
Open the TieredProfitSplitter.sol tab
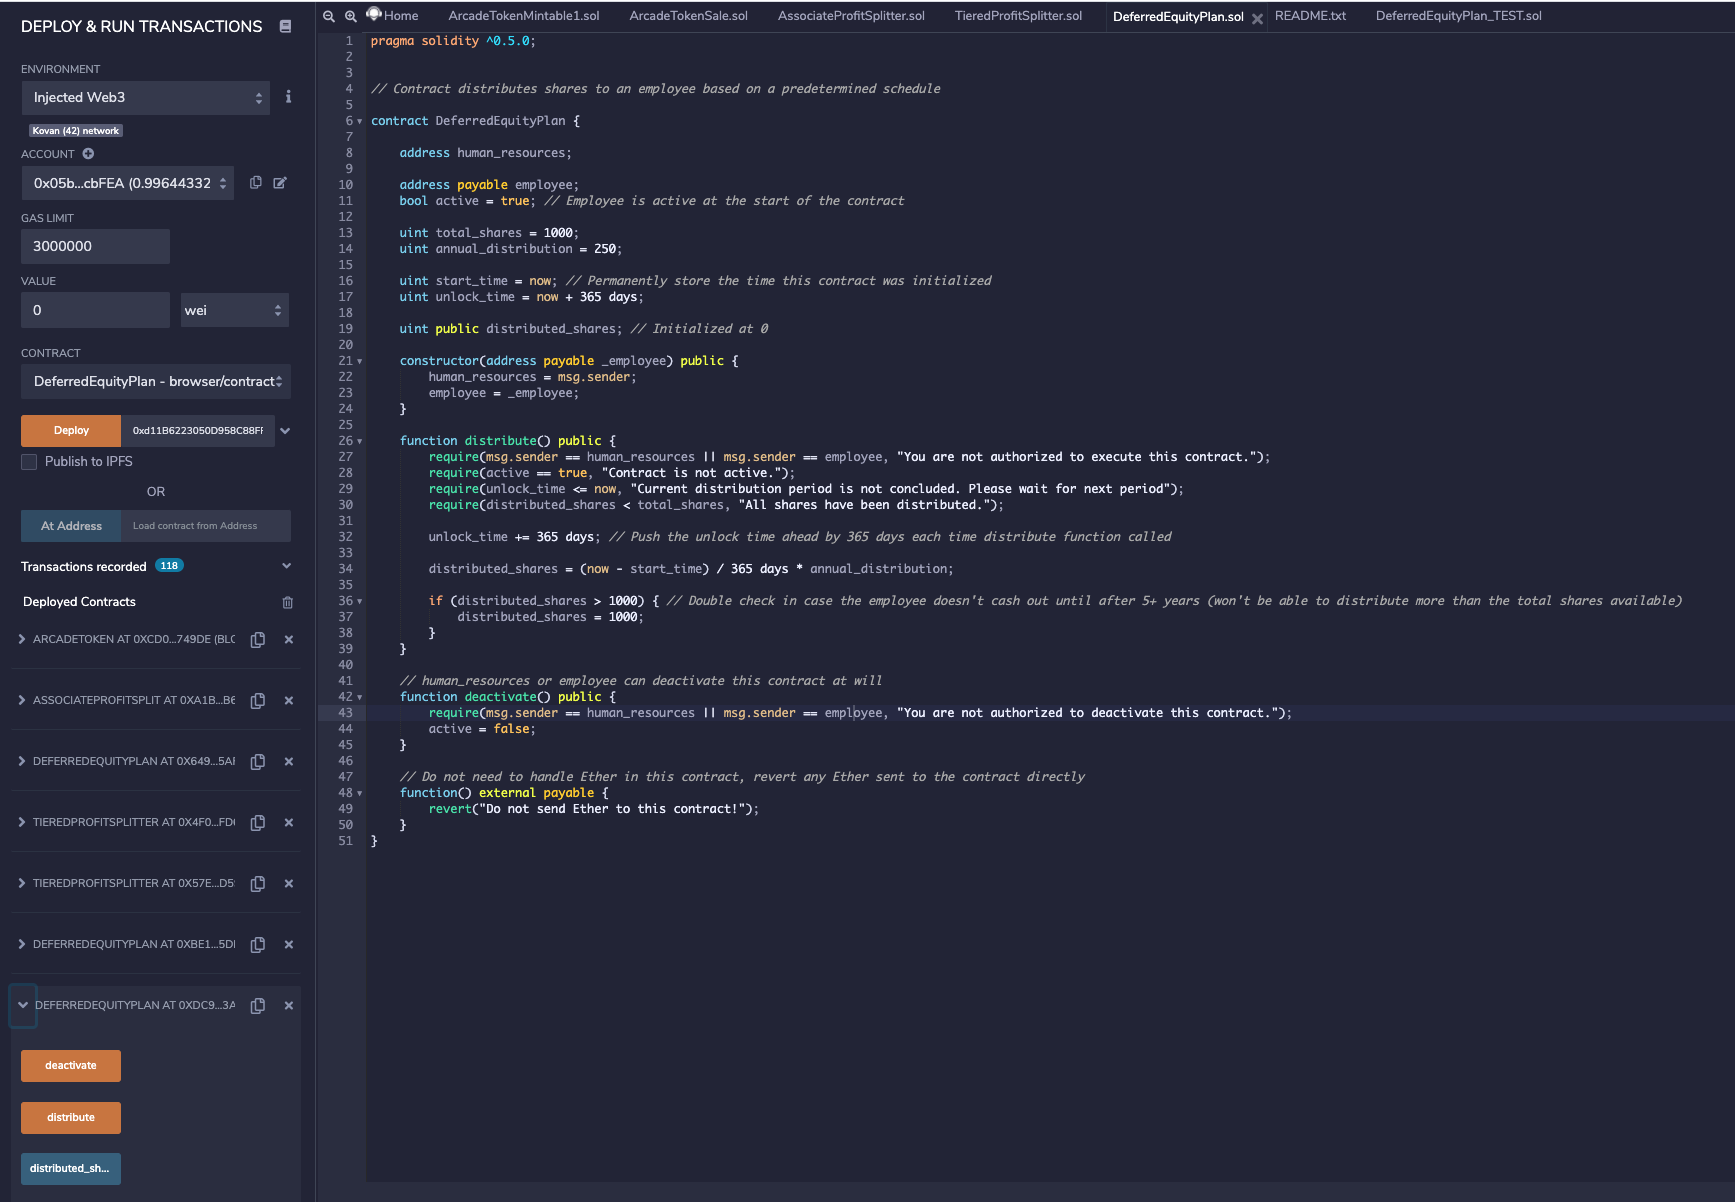(1018, 16)
